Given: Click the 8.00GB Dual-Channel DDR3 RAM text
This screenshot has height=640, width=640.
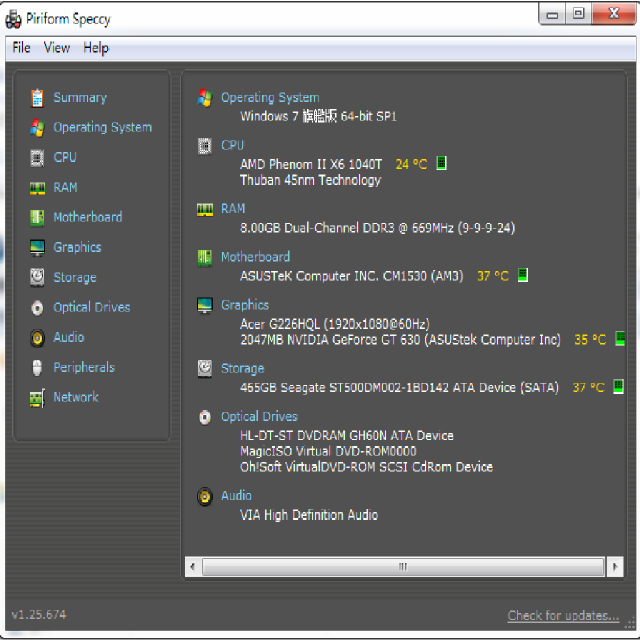Looking at the screenshot, I should coord(378,228).
